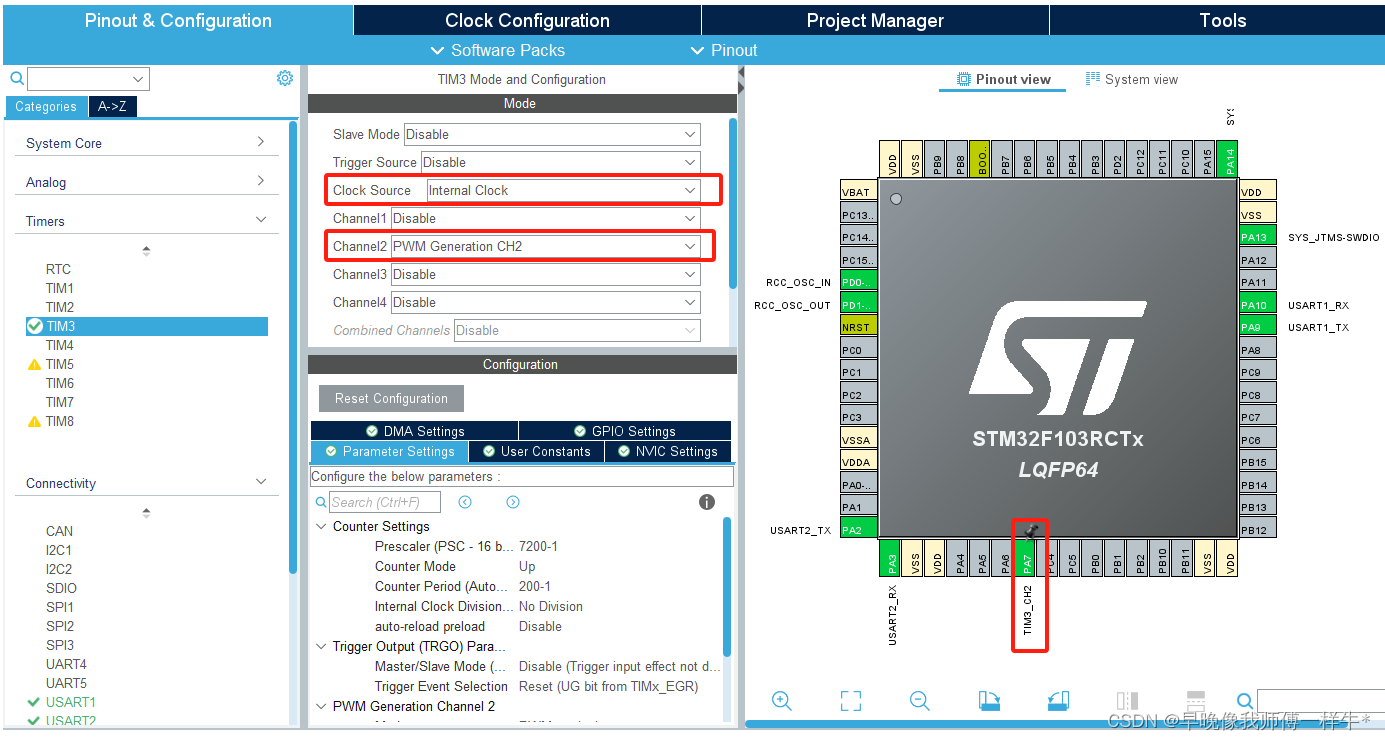The height and width of the screenshot is (740, 1385).
Task: Click the parameter search field
Action: pos(385,502)
